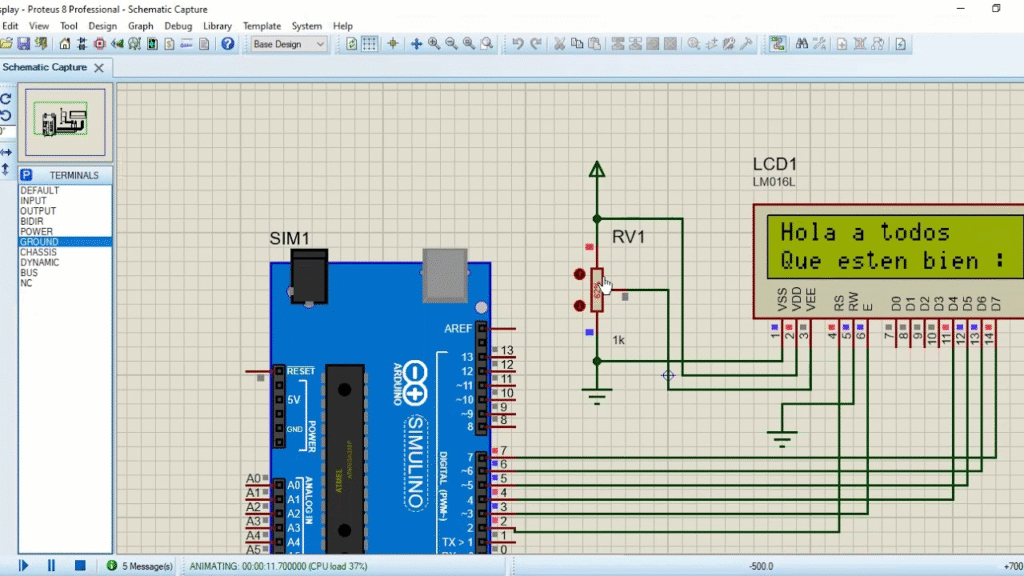Open Design Explorer toolbar icon
Viewport: 1024px width, 576px height.
click(152, 44)
